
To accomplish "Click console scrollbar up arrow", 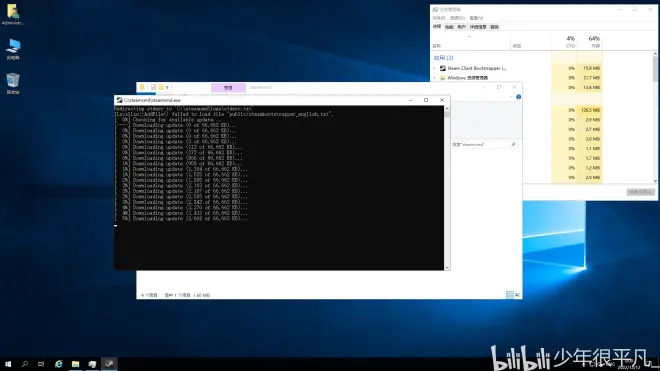I will click(447, 108).
